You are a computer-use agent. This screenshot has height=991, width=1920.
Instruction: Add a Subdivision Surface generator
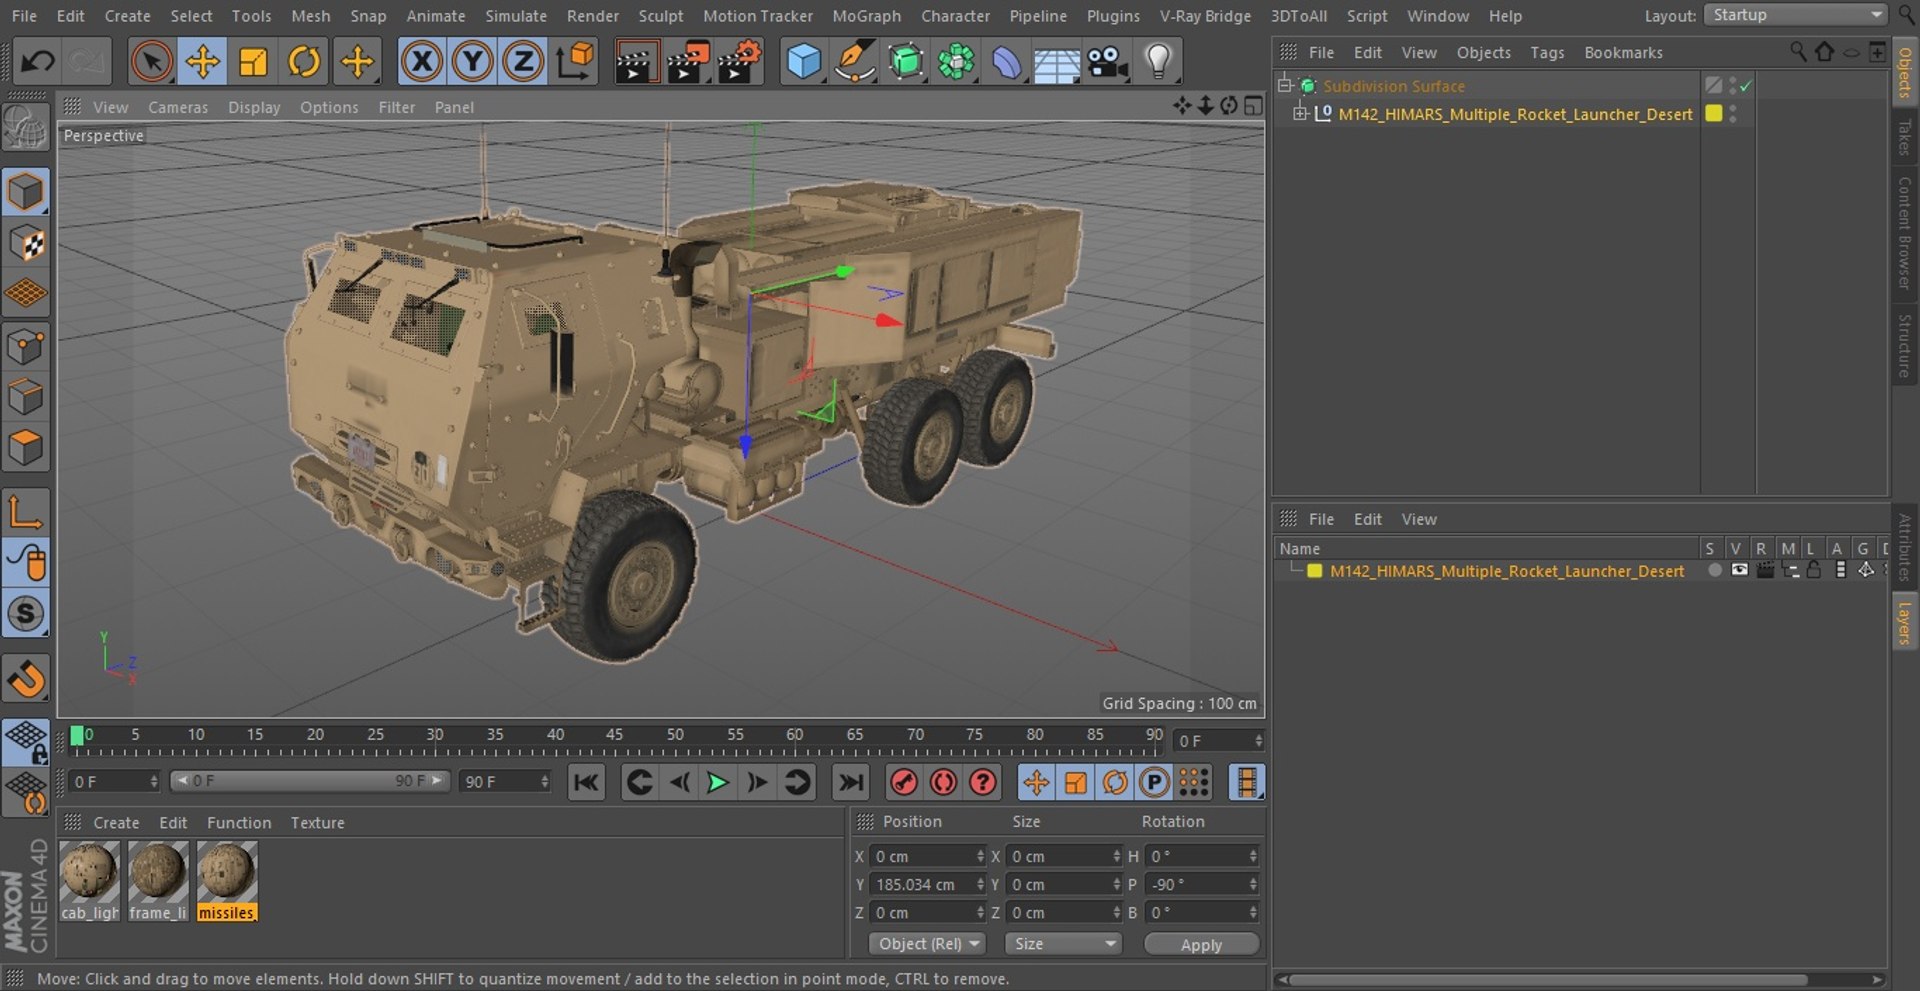(x=906, y=62)
